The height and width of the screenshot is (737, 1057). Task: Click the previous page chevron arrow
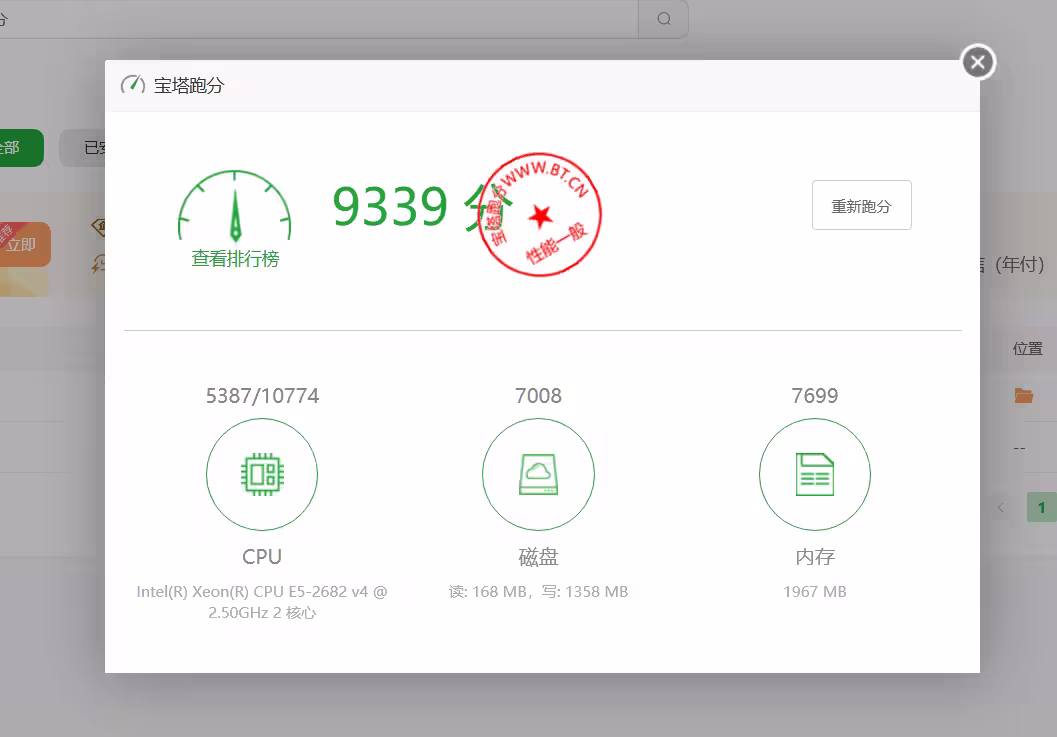[x=1001, y=507]
